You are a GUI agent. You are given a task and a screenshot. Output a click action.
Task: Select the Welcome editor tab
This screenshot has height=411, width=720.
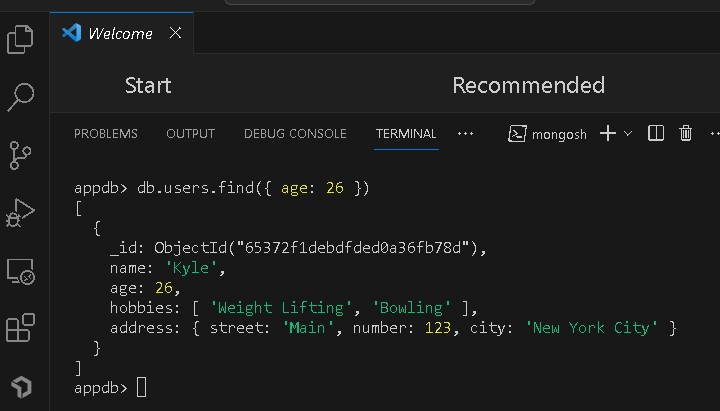(119, 33)
